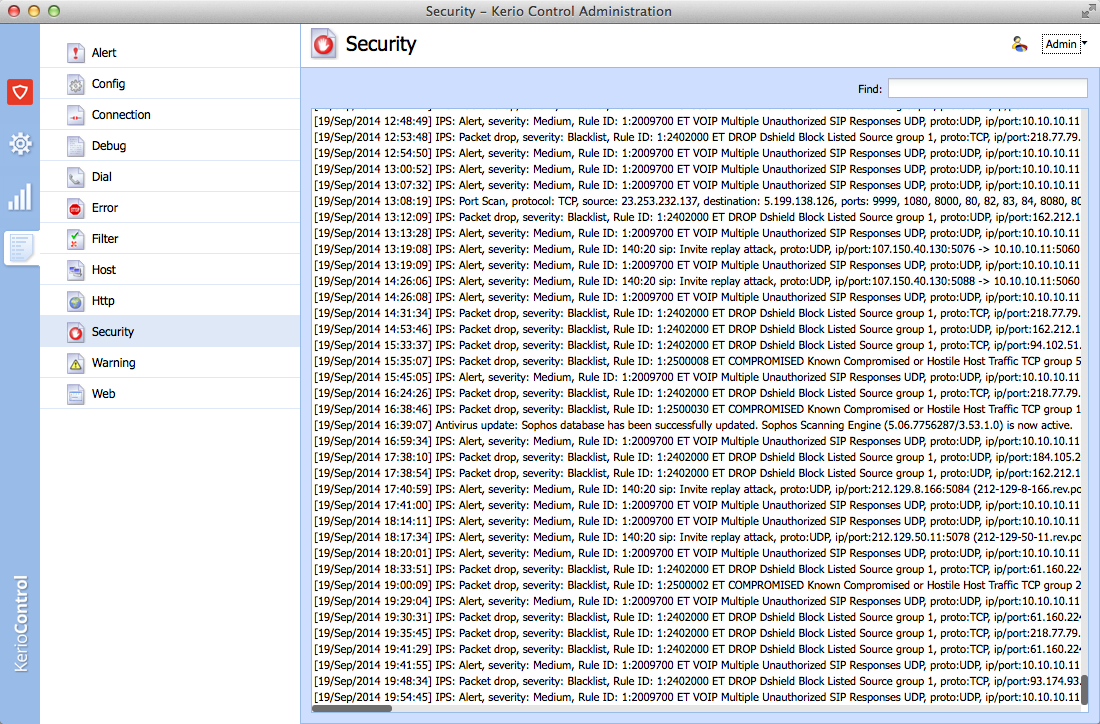Select the 12:53:48 Packet drop log line

697,137
